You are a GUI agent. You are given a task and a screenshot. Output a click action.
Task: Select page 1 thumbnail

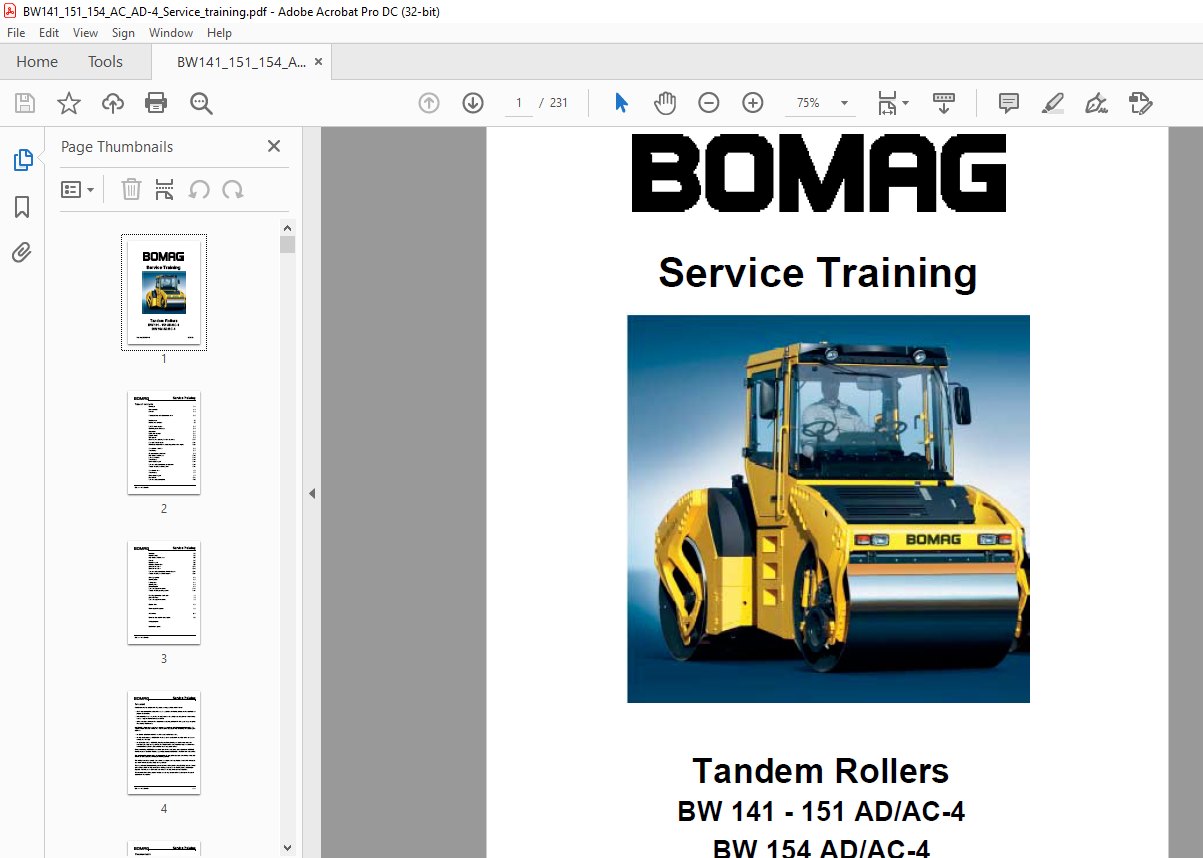[164, 292]
